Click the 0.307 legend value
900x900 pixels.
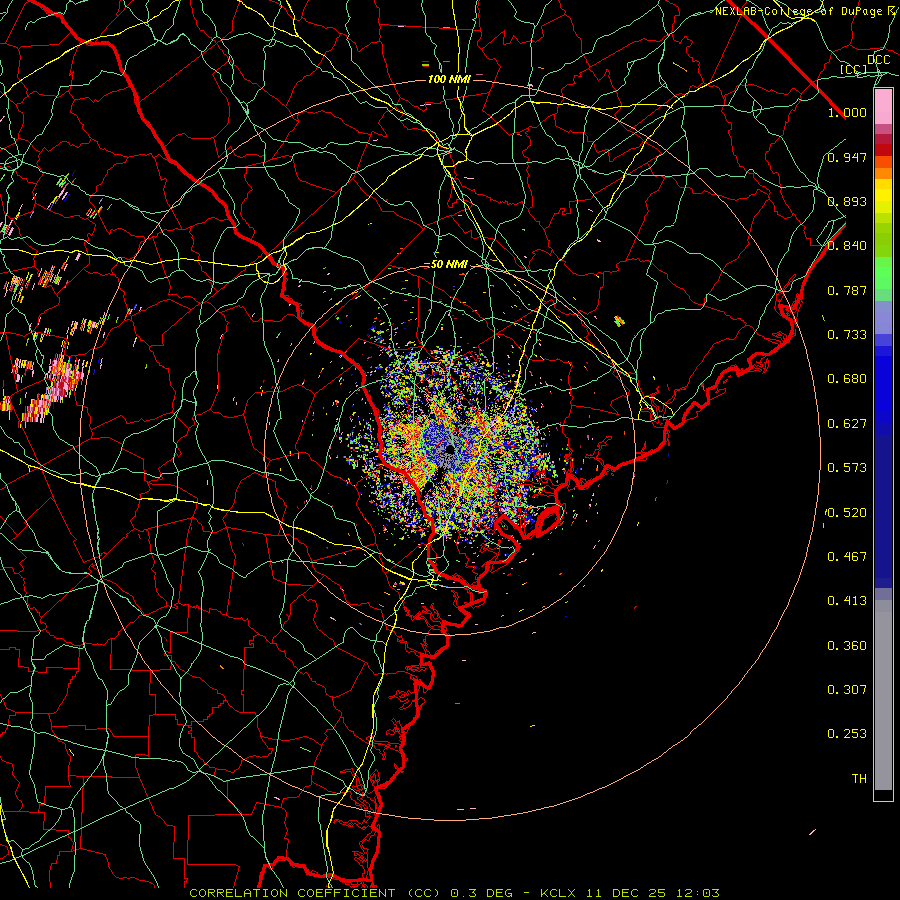point(847,690)
